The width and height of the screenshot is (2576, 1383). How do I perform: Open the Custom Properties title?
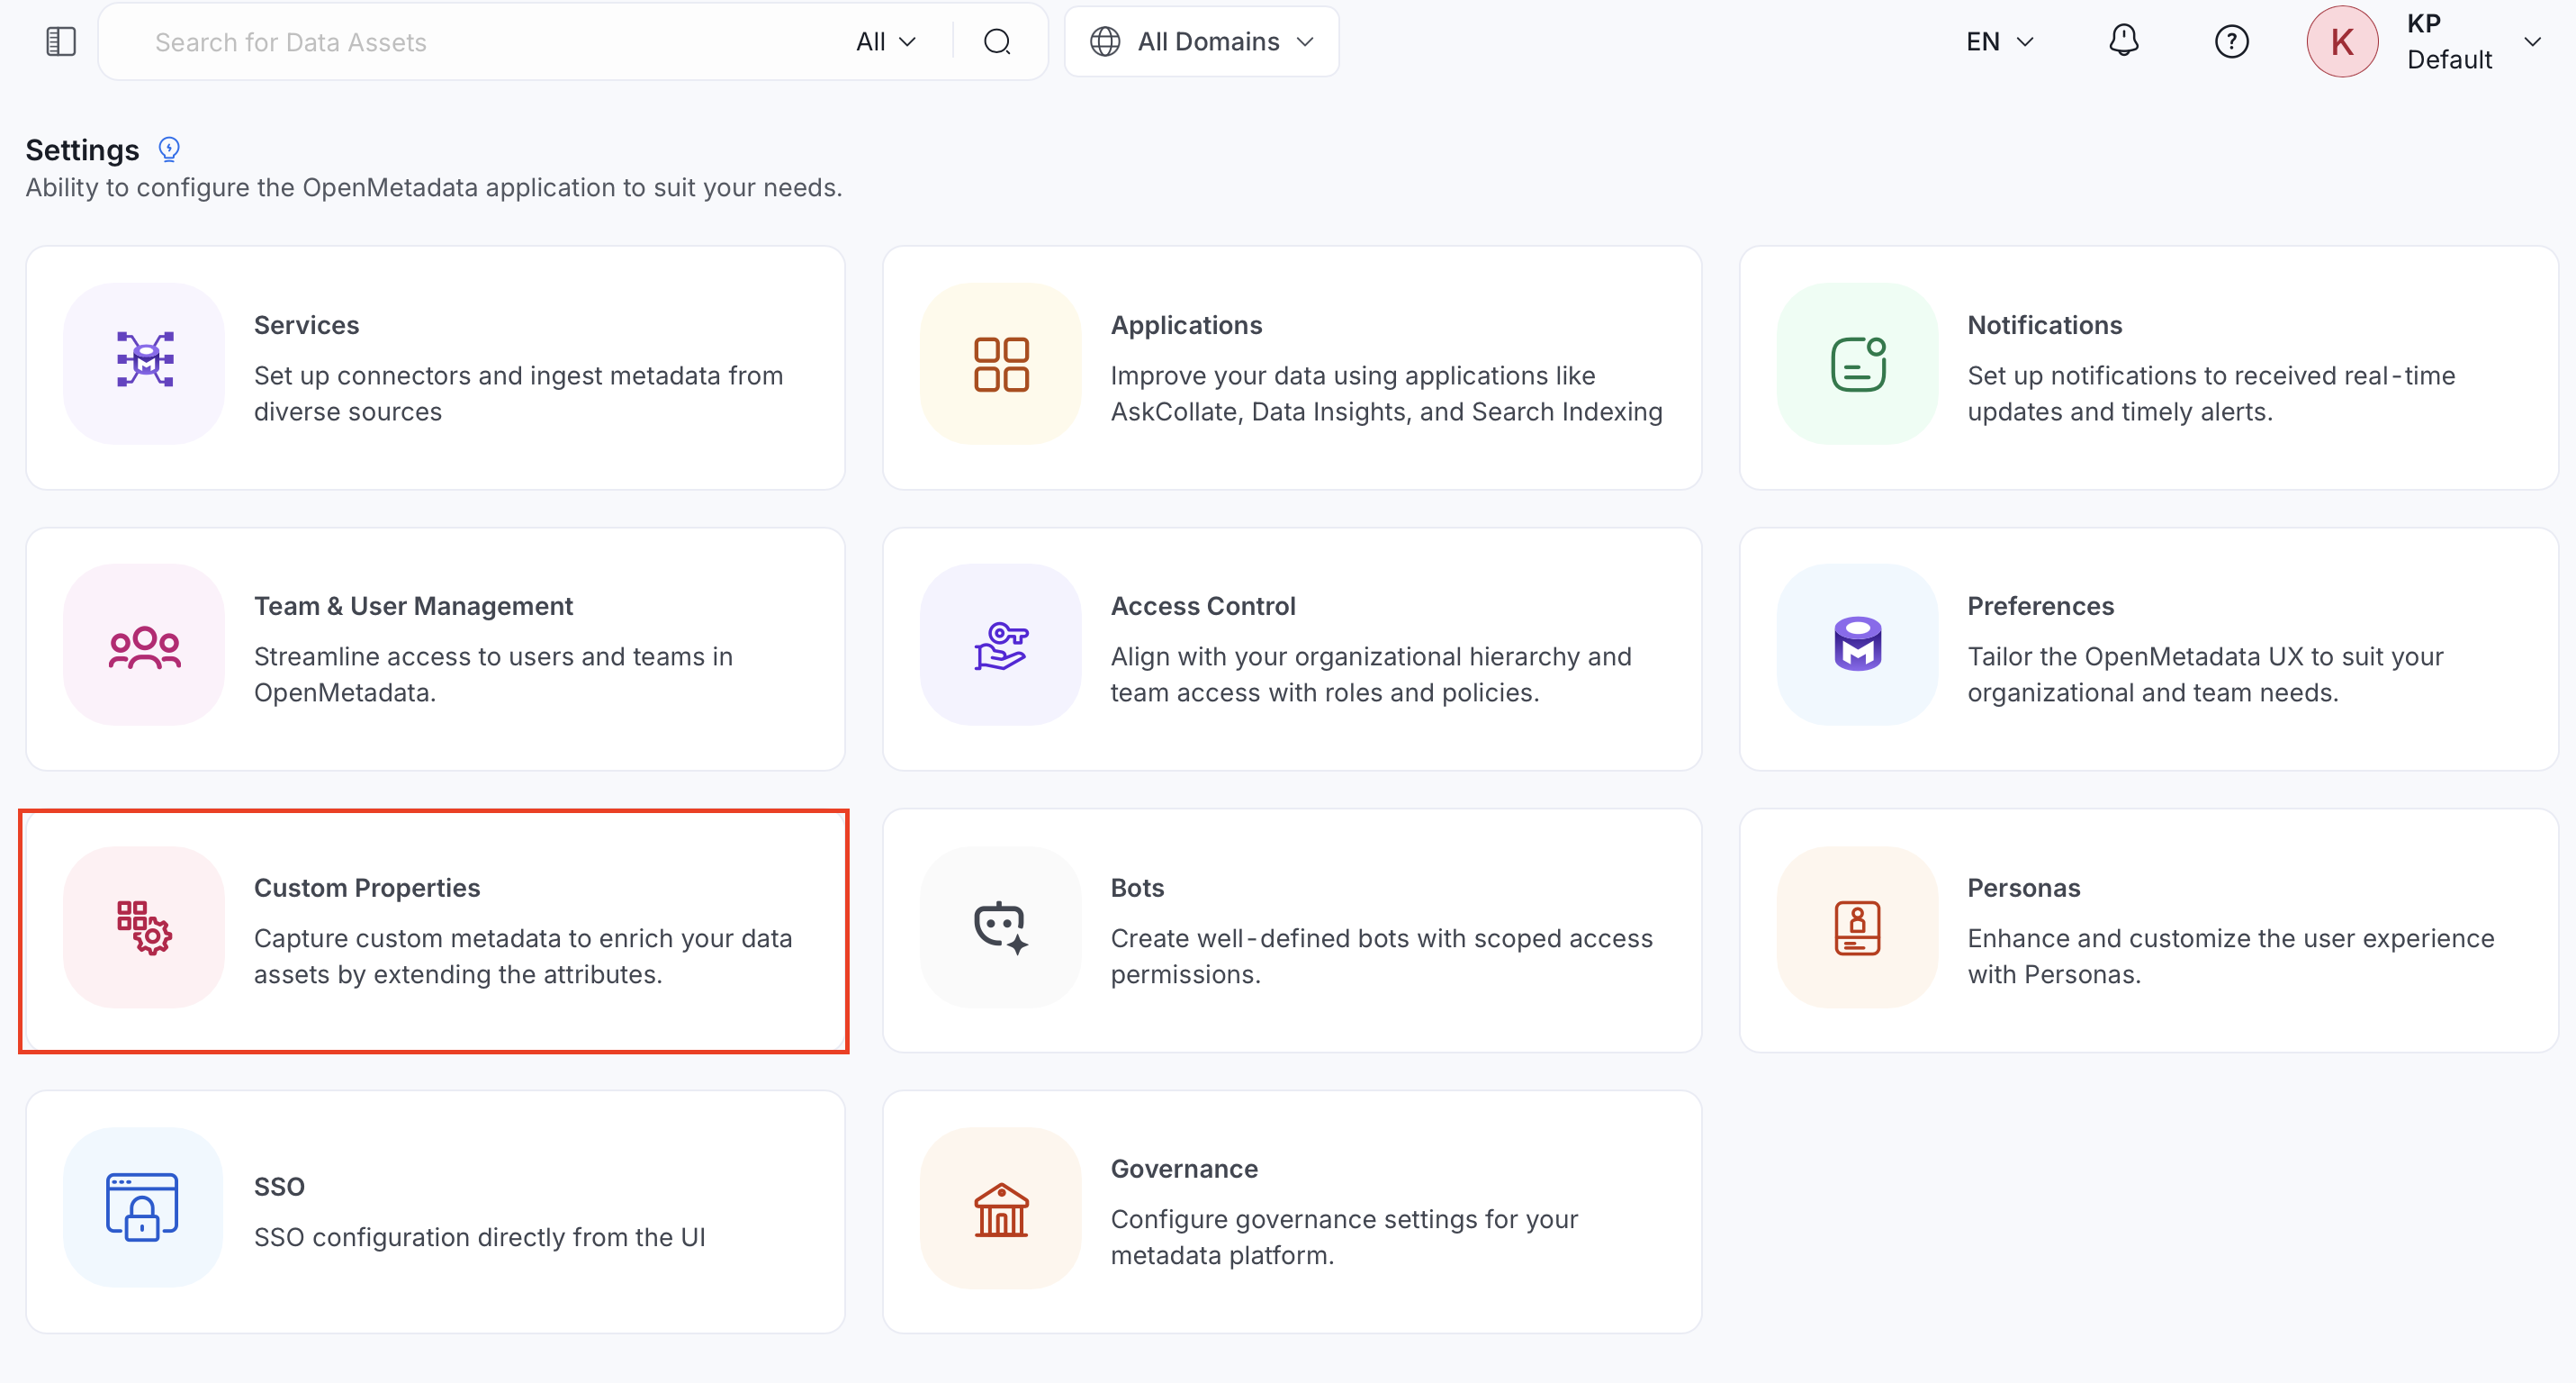pos(367,888)
